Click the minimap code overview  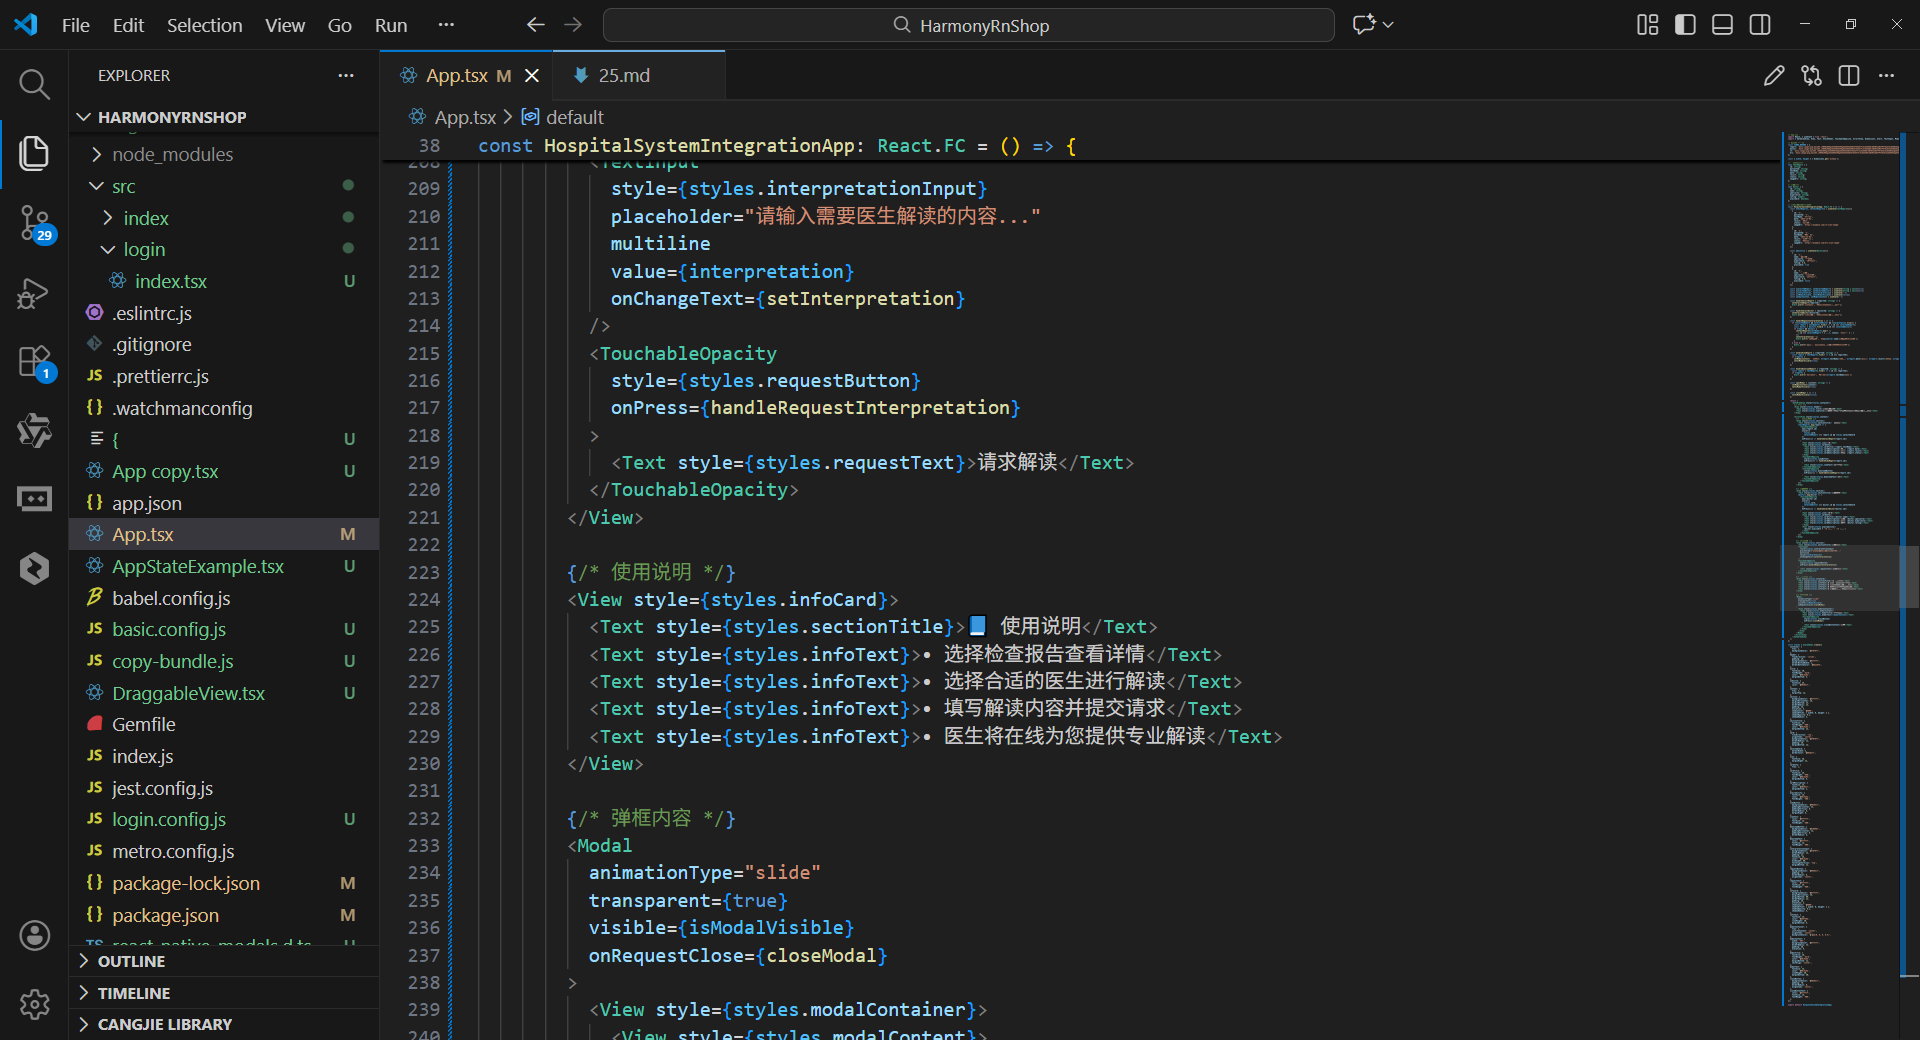(1842, 570)
